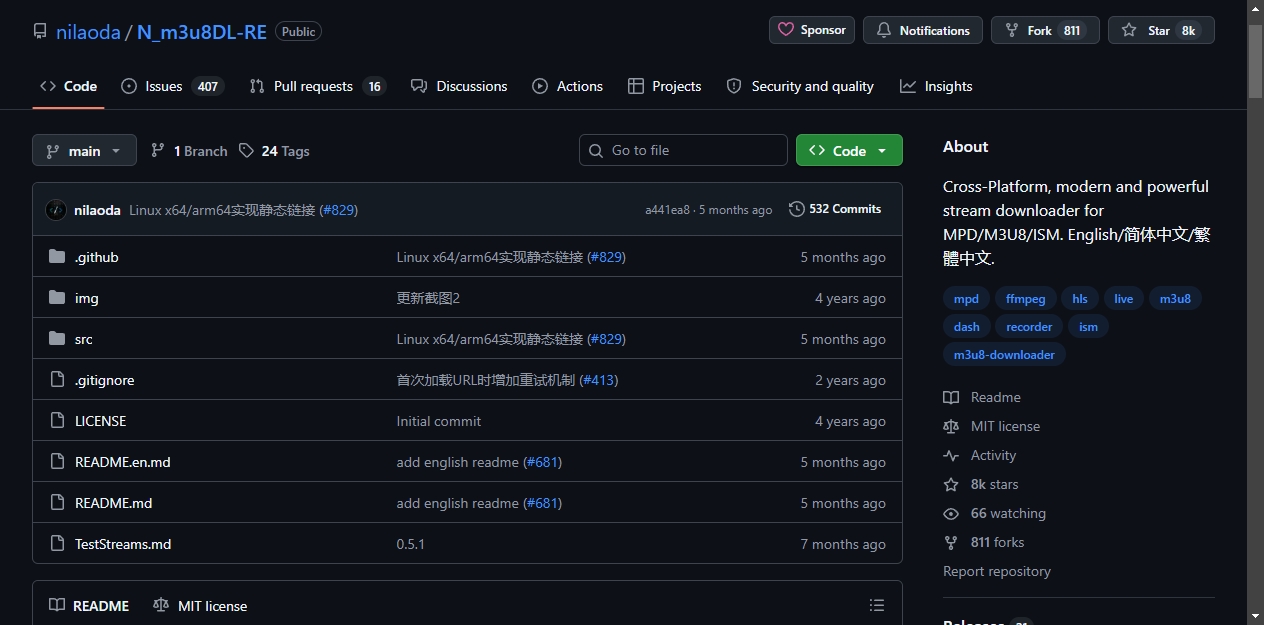Go to Discussions tab
This screenshot has height=625, width=1264.
tap(459, 86)
